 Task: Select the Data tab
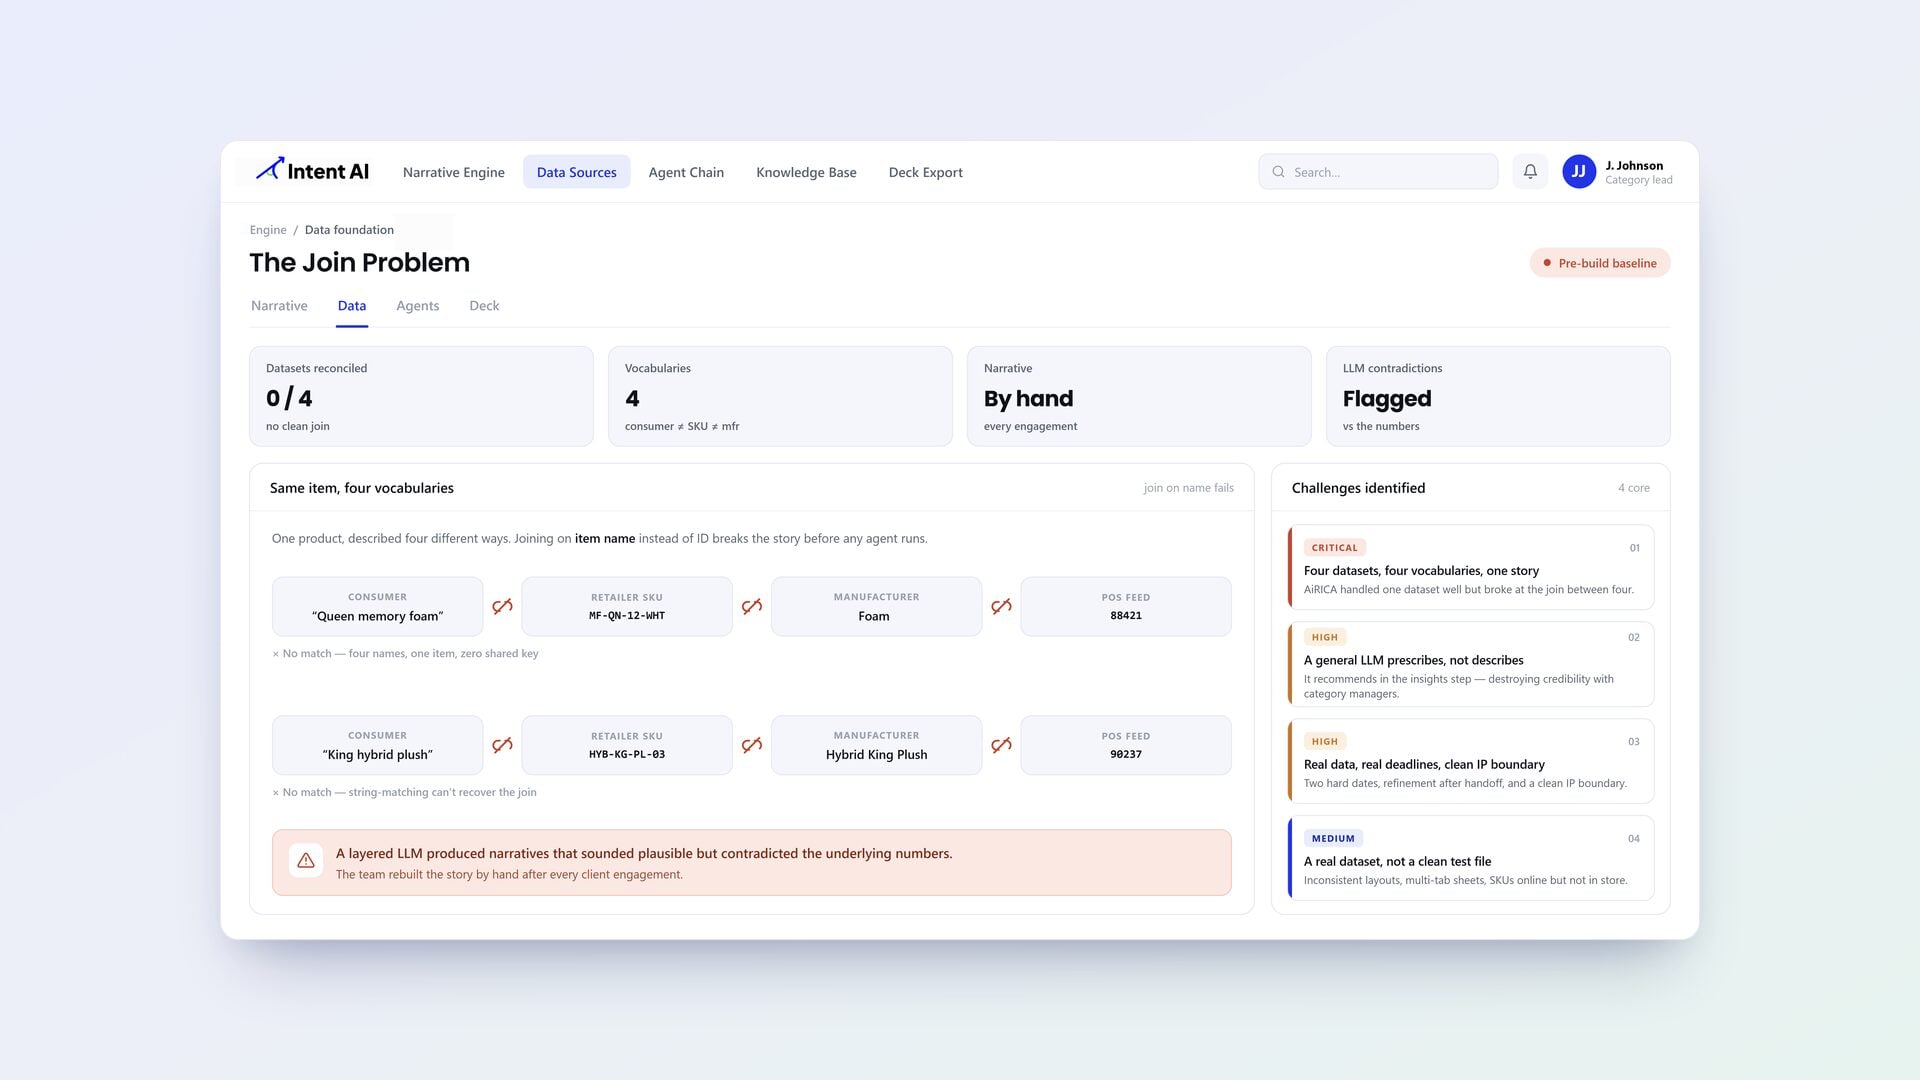point(352,306)
